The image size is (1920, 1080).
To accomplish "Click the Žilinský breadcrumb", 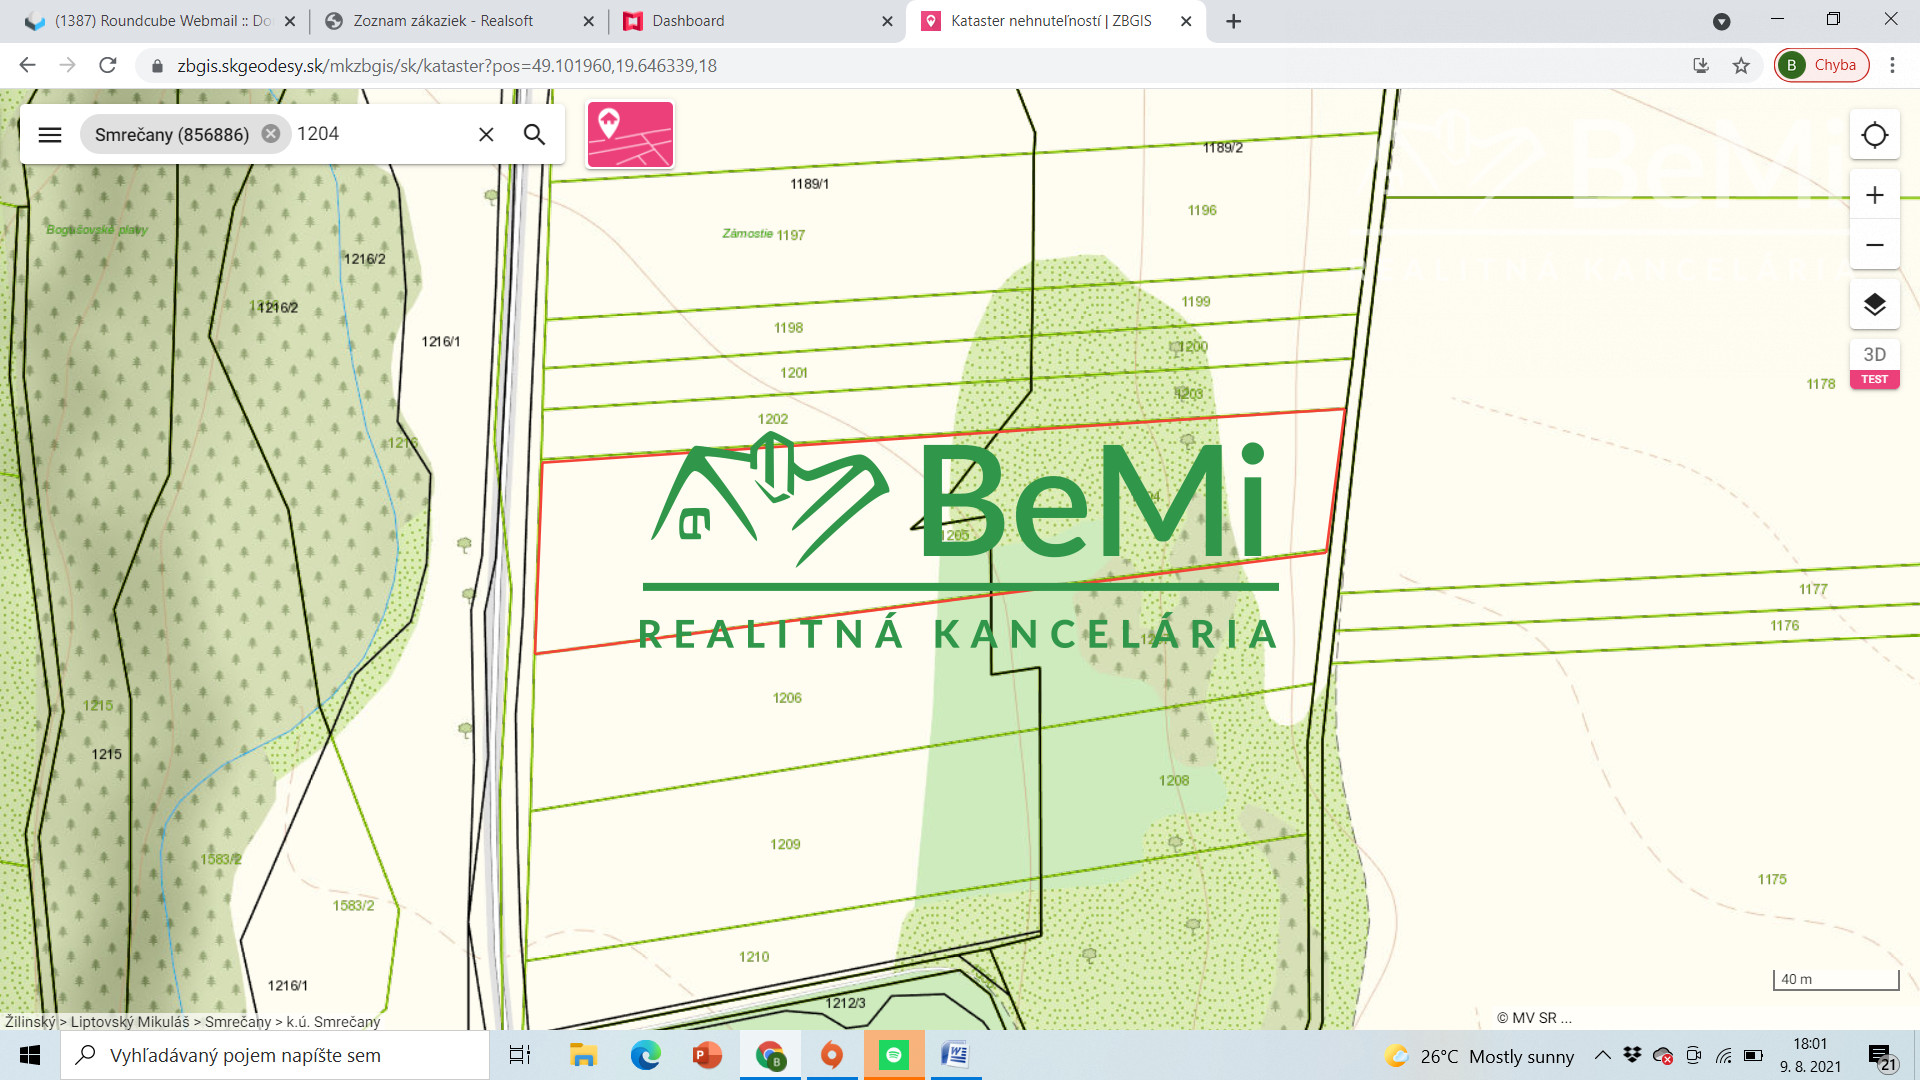I will pos(30,1022).
